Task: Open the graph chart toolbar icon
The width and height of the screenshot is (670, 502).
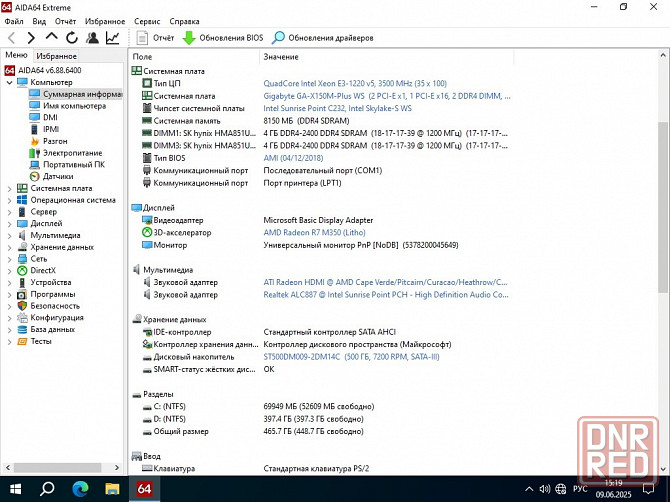Action: (x=112, y=38)
